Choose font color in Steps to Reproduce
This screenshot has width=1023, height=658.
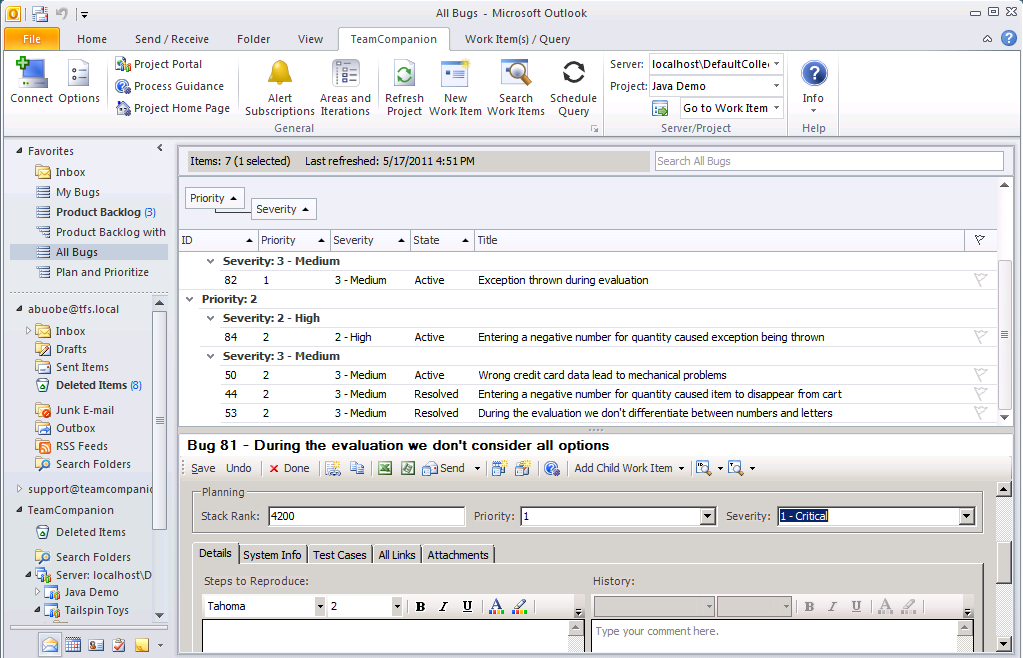(496, 606)
